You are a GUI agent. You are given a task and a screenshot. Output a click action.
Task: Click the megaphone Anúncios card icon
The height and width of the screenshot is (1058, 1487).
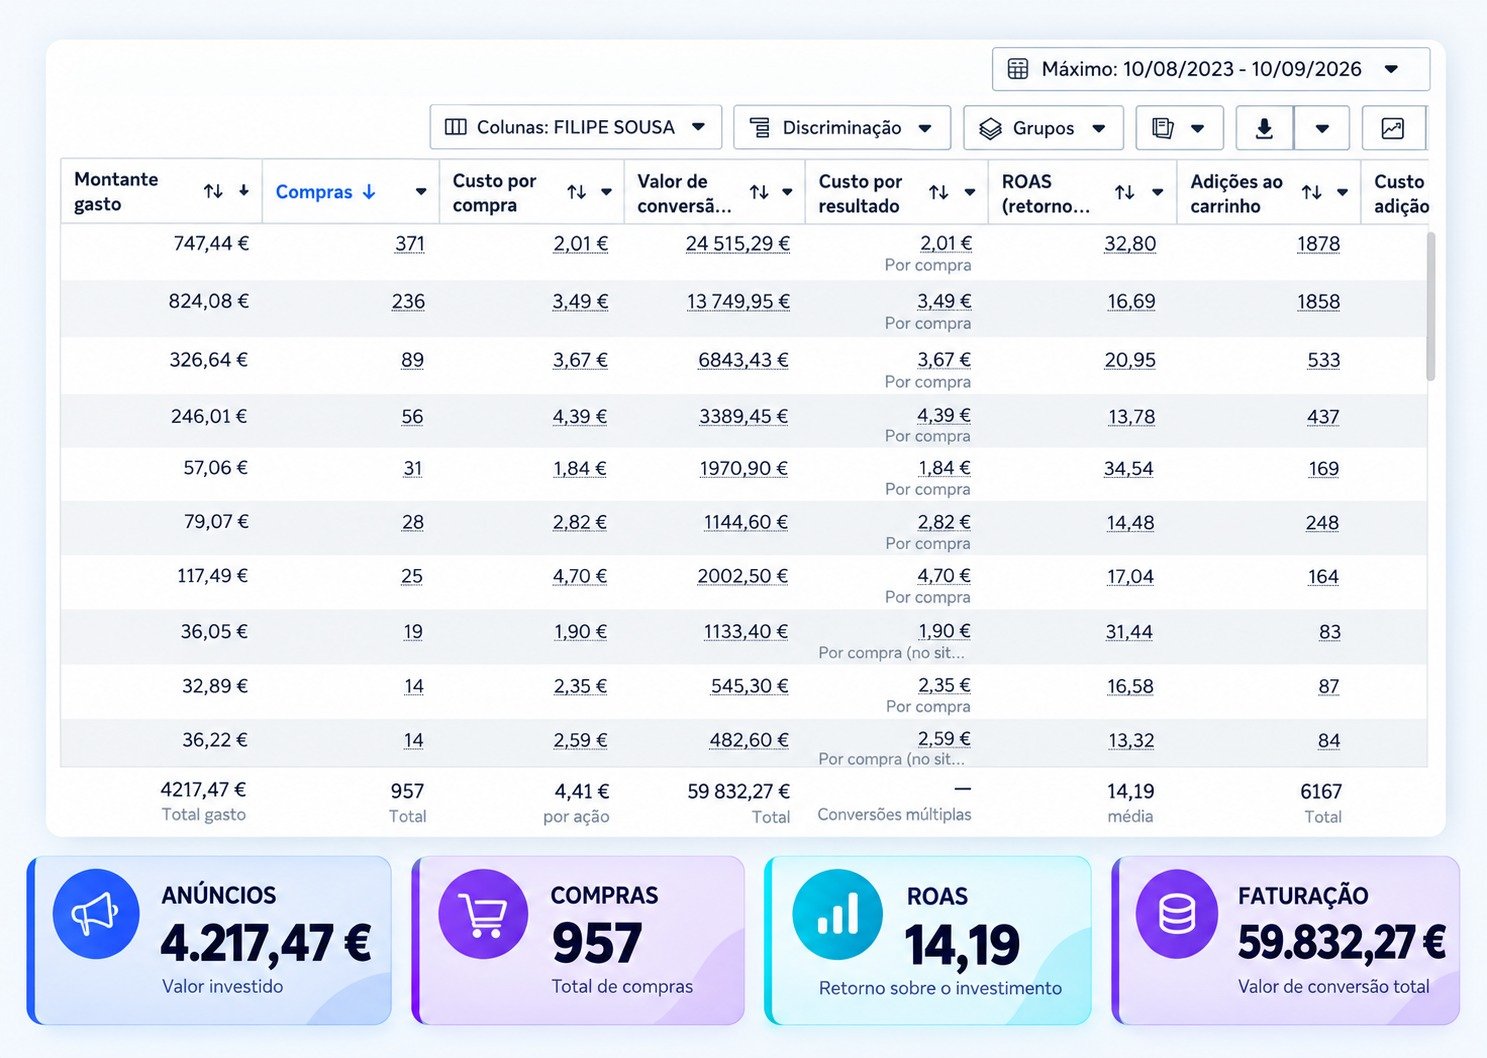tap(96, 914)
